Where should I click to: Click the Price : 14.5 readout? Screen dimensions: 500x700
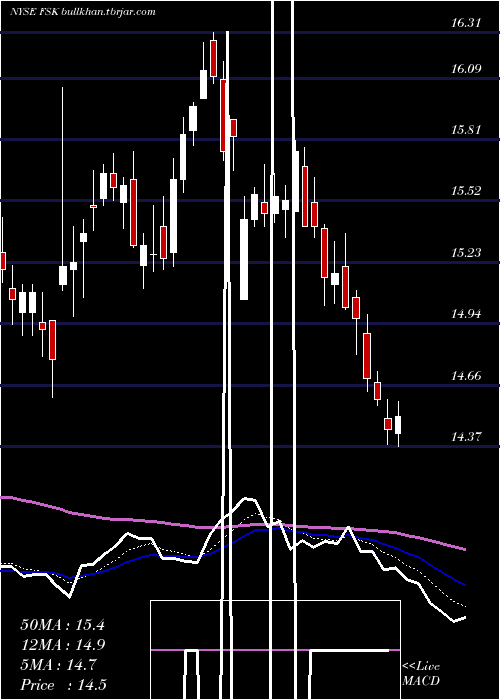click(63, 685)
